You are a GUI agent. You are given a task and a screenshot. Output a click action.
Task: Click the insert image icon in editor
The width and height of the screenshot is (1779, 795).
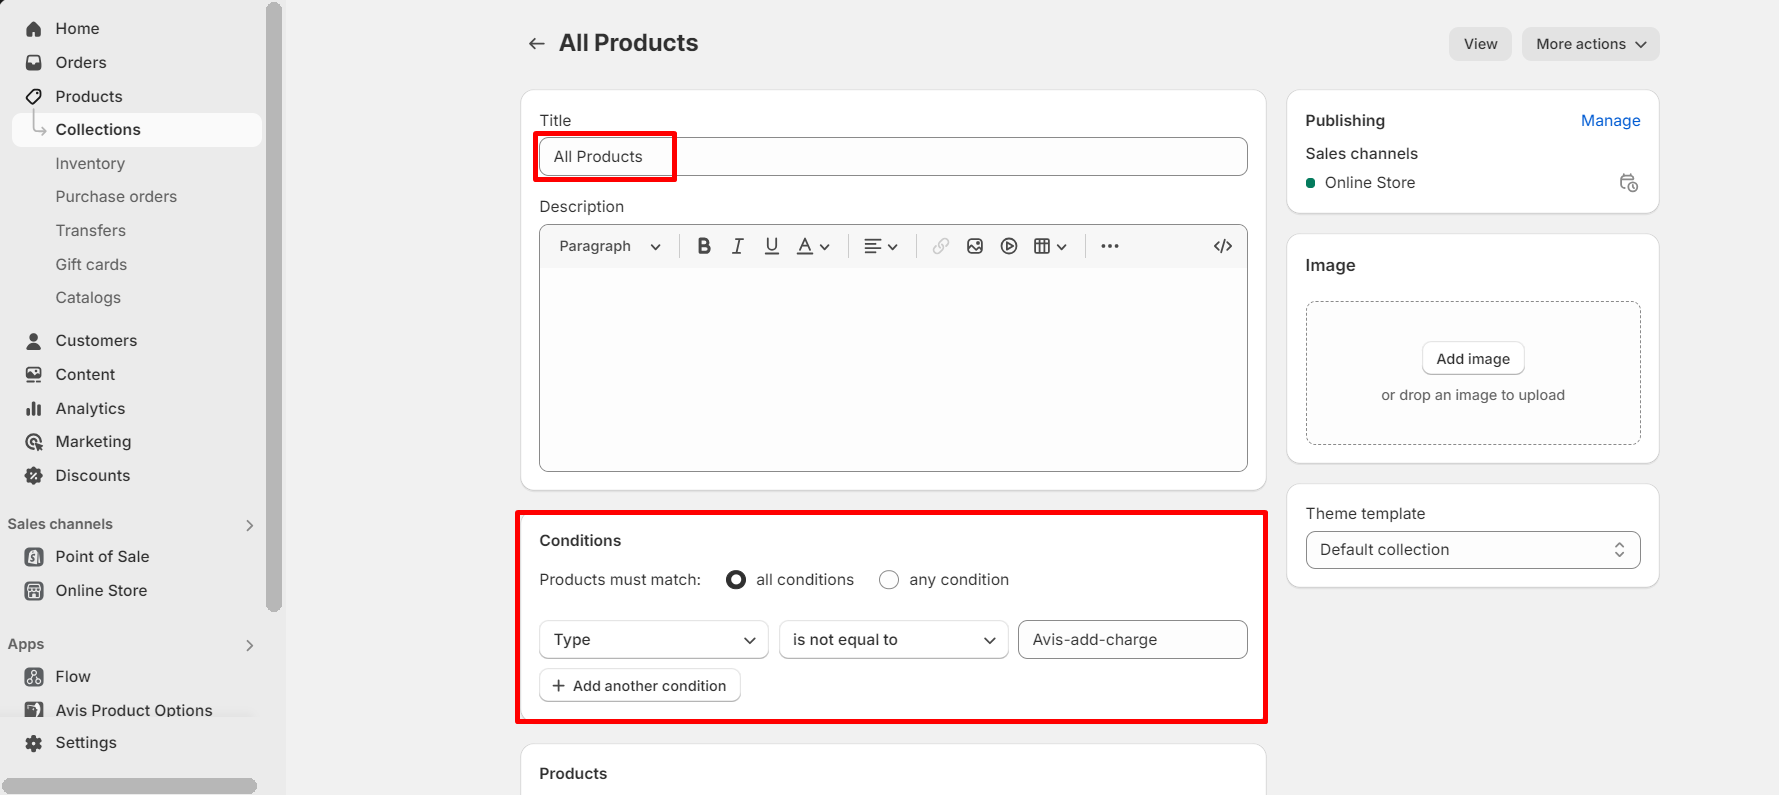975,246
